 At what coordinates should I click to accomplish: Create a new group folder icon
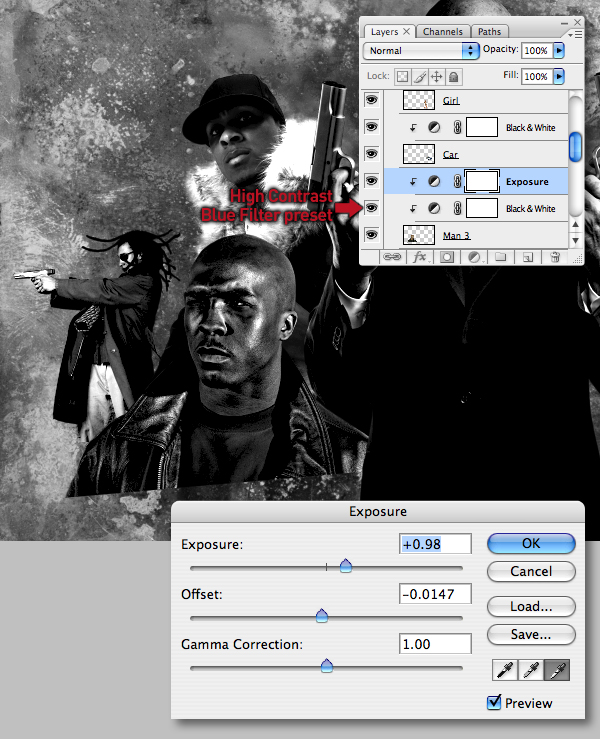coord(501,257)
